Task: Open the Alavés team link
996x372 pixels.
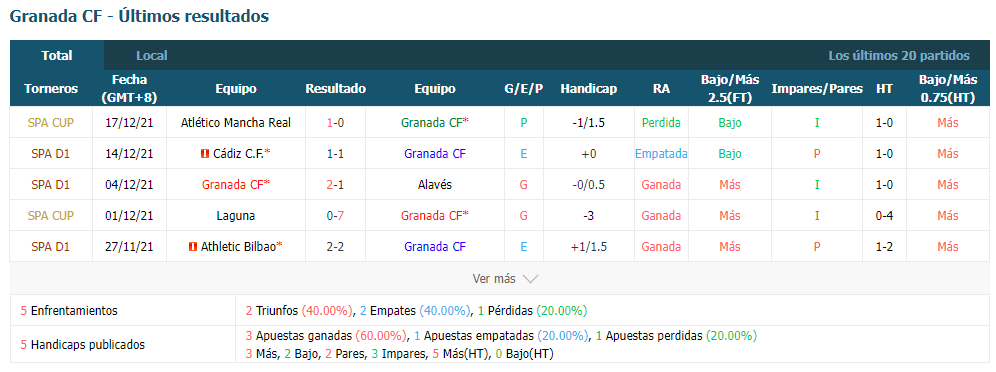Action: coord(434,185)
